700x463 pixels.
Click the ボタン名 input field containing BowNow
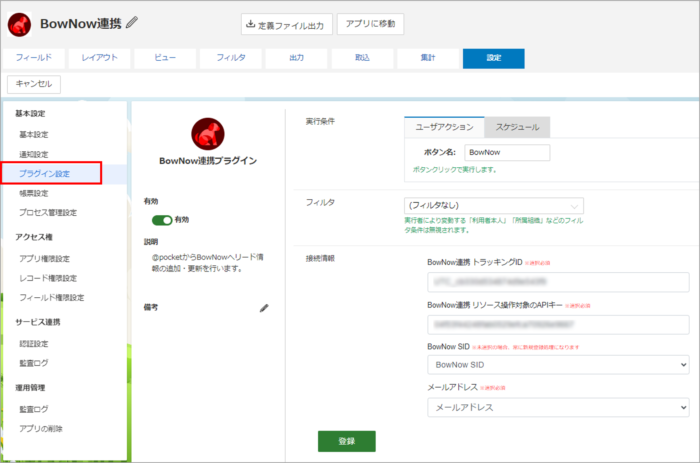point(507,152)
